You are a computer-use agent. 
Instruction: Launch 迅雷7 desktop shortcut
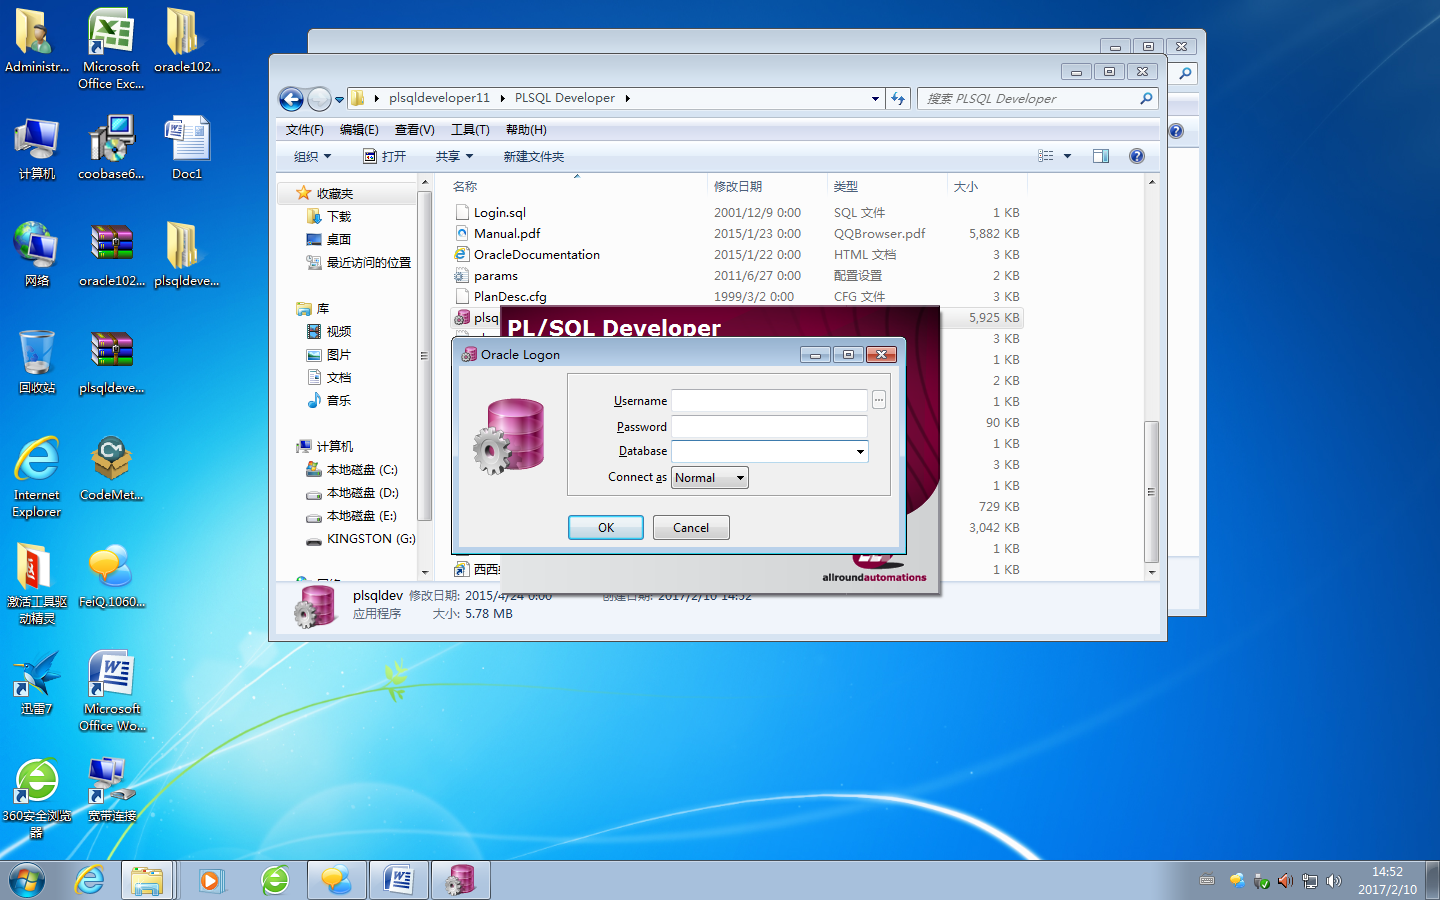pyautogui.click(x=36, y=683)
